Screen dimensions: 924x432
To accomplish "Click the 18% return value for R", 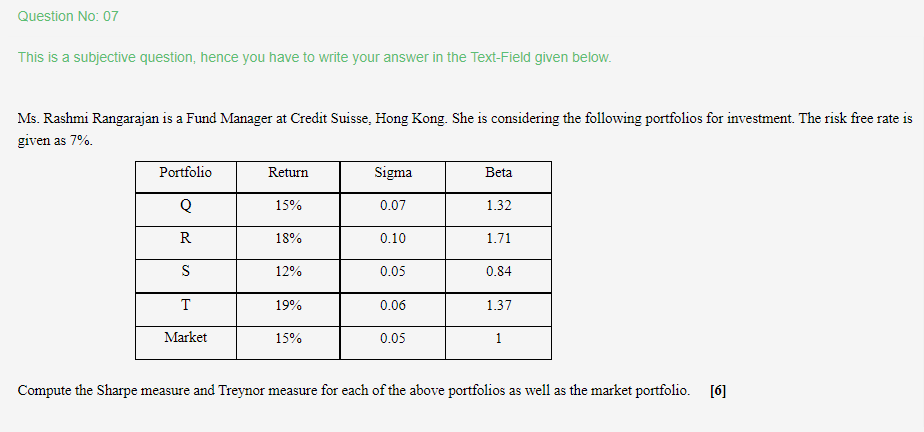I will click(288, 239).
